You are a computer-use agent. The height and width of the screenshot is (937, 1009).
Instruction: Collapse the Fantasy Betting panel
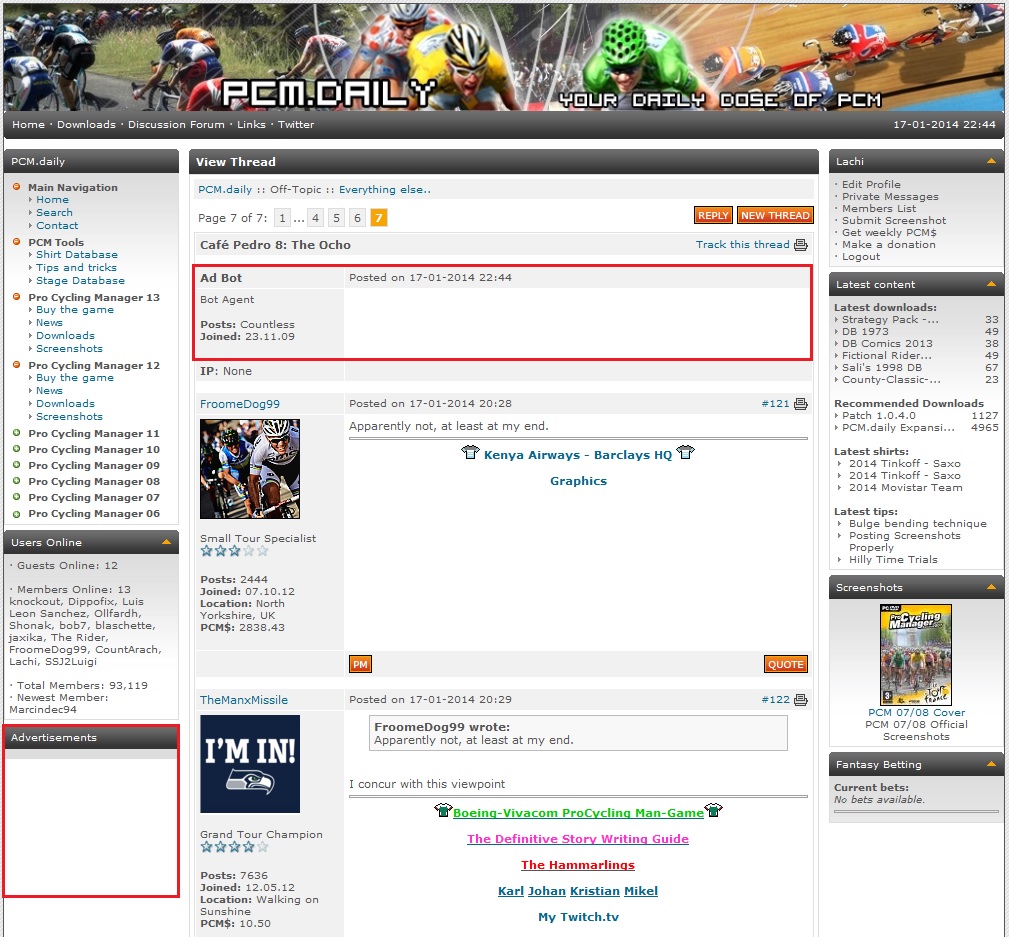click(x=991, y=765)
